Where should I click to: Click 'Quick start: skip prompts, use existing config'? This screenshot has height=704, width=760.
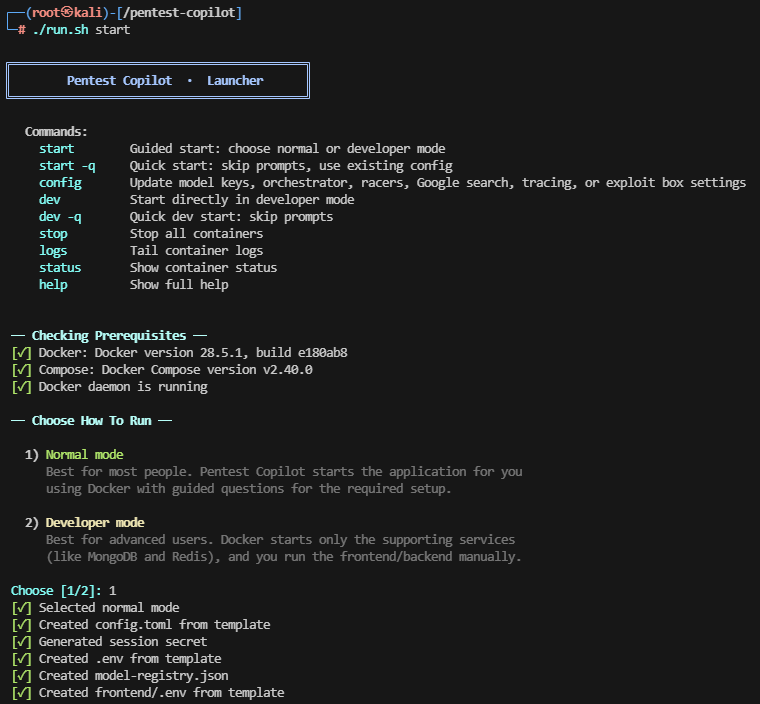[291, 166]
